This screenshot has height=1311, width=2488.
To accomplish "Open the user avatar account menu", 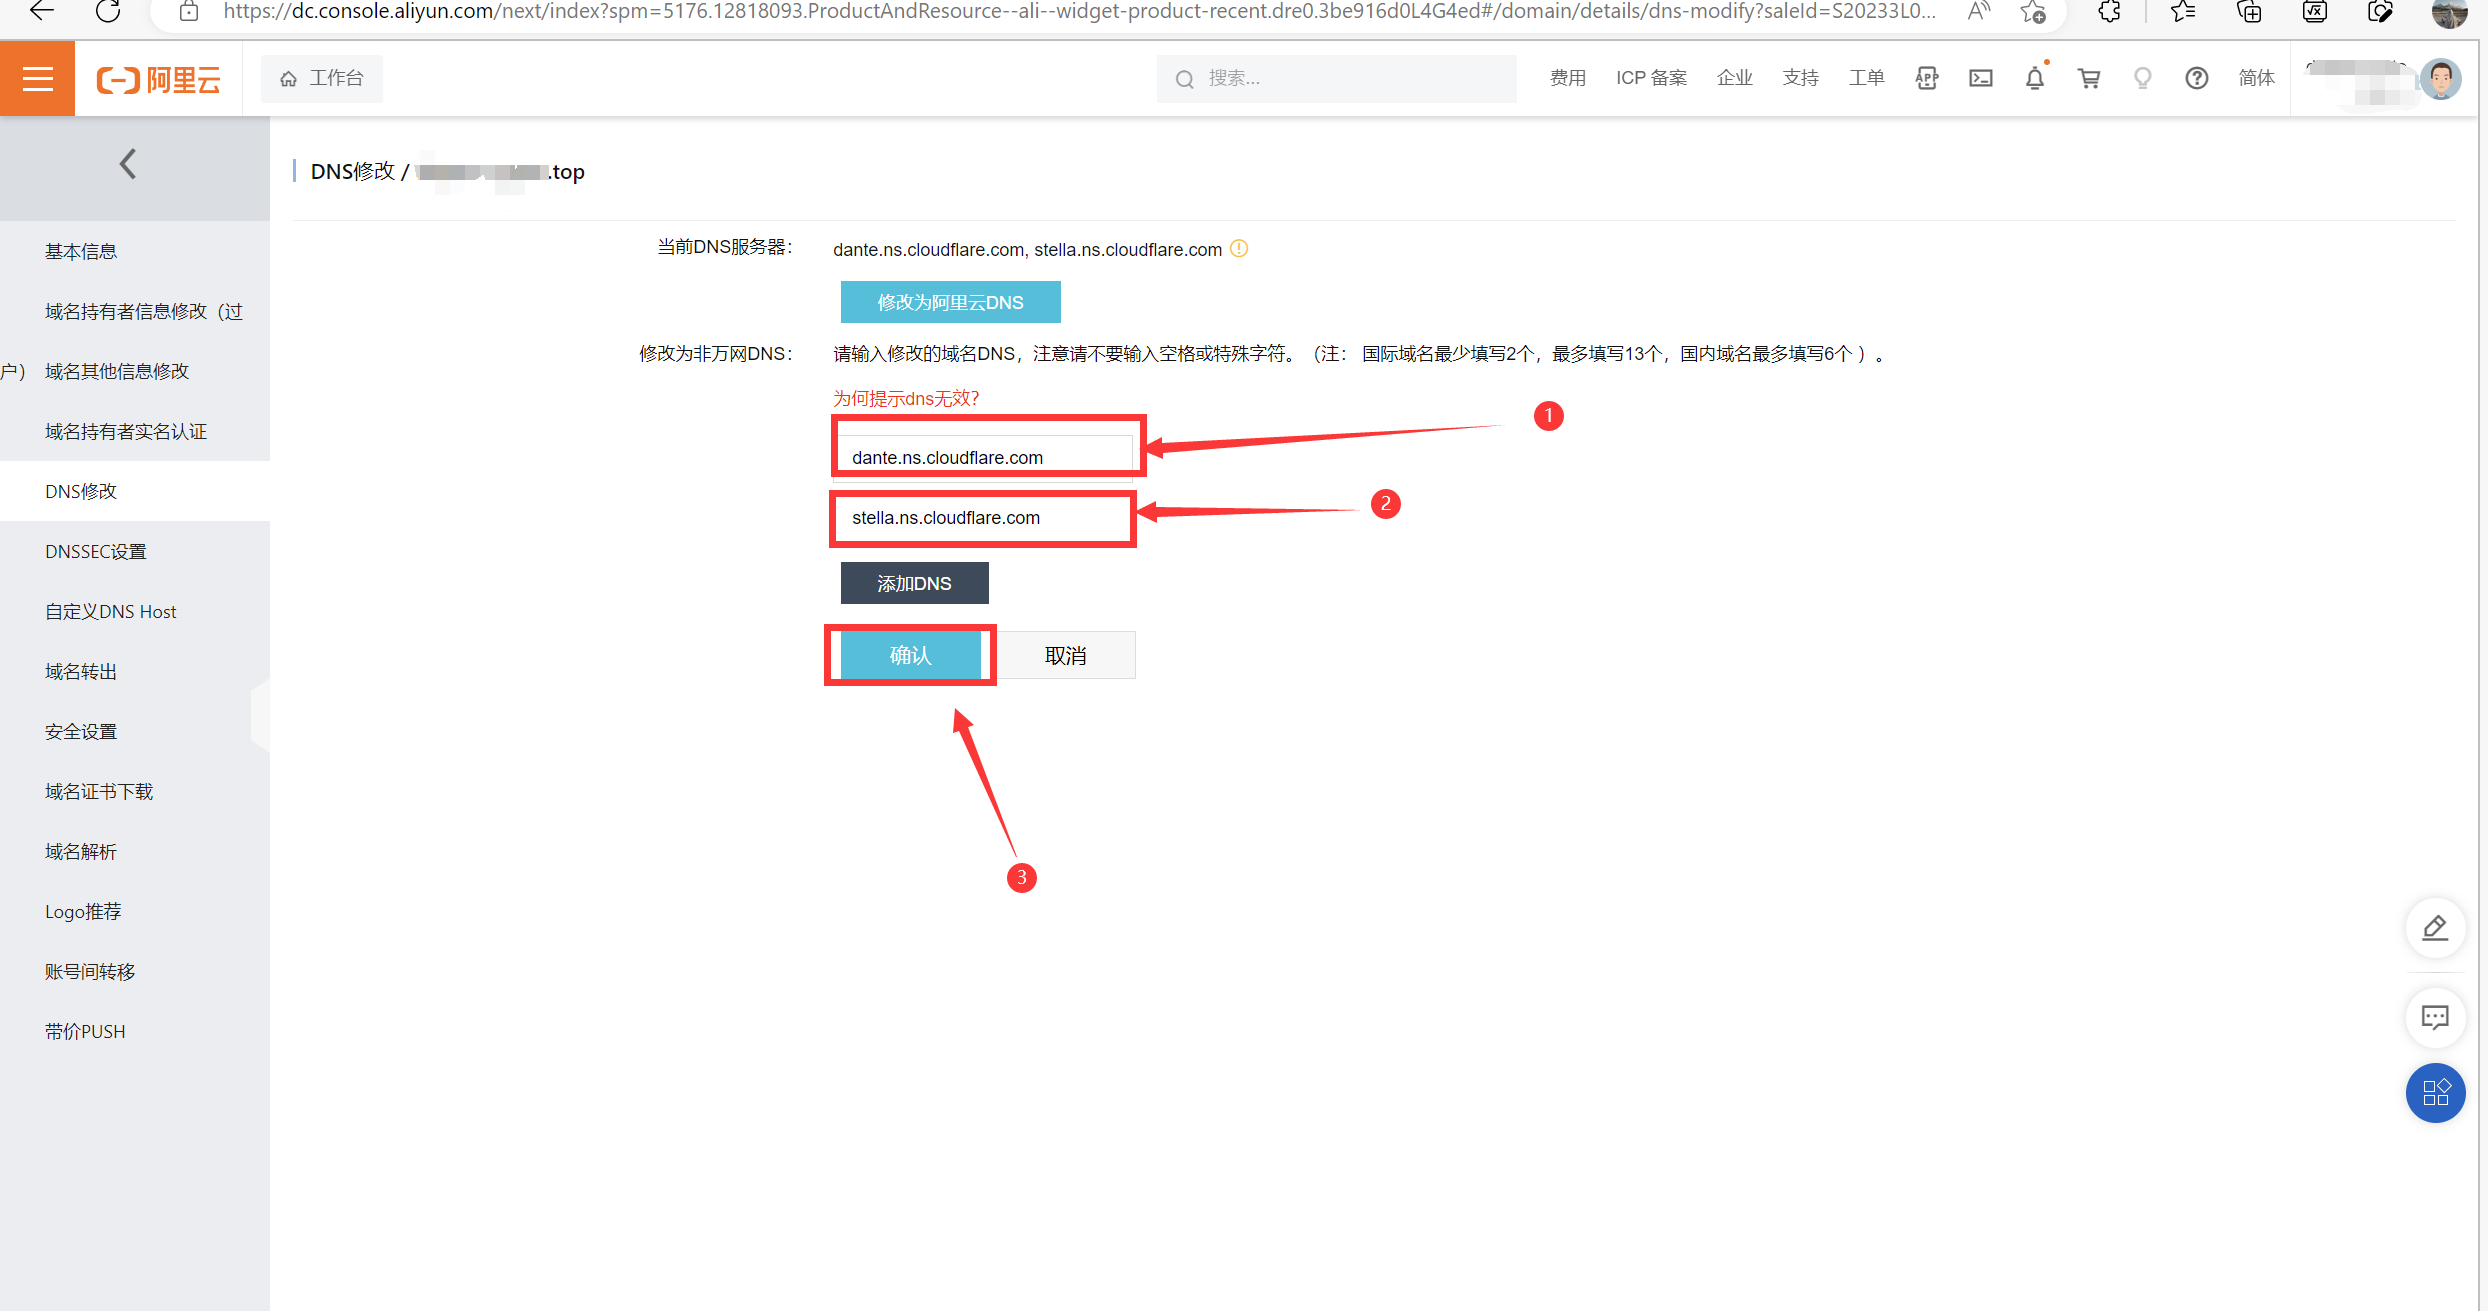I will tap(2440, 78).
